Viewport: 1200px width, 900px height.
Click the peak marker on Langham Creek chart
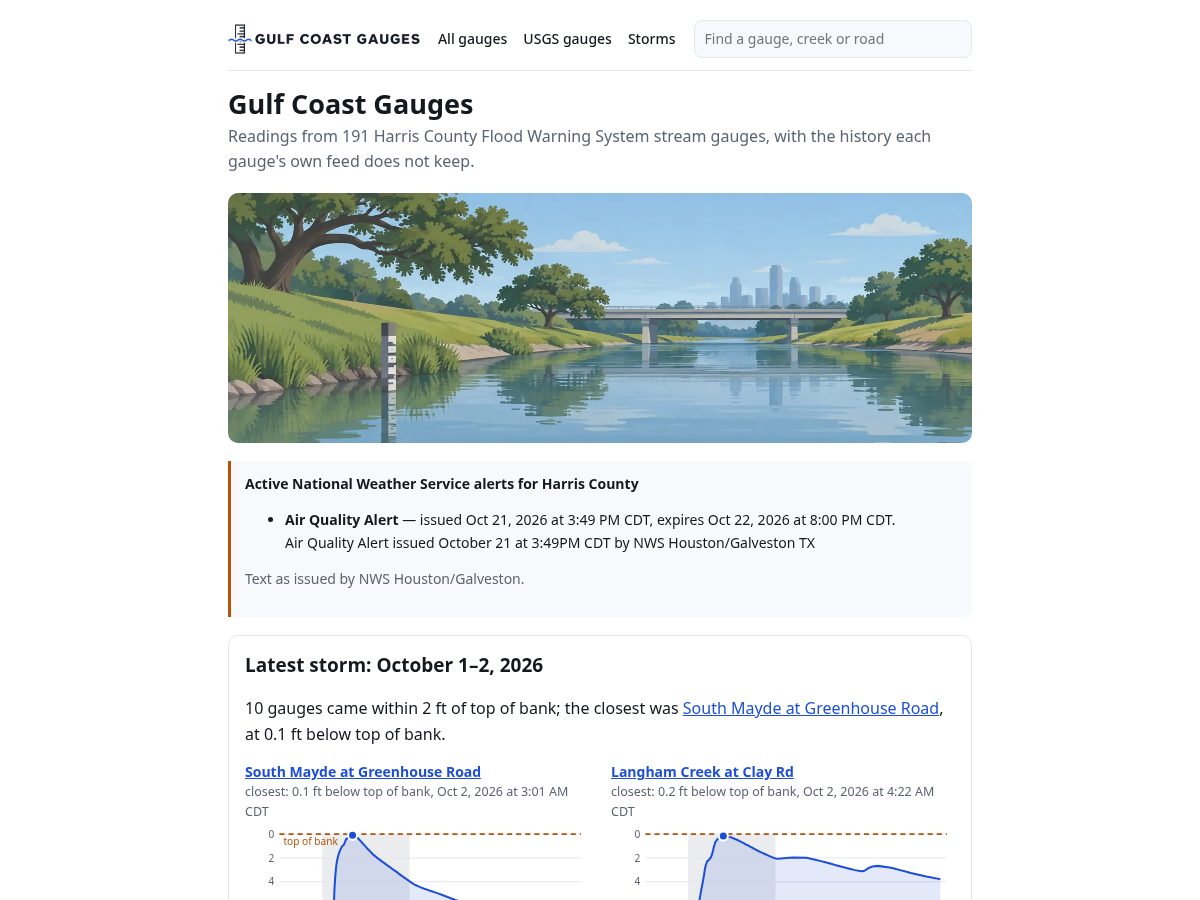723,835
